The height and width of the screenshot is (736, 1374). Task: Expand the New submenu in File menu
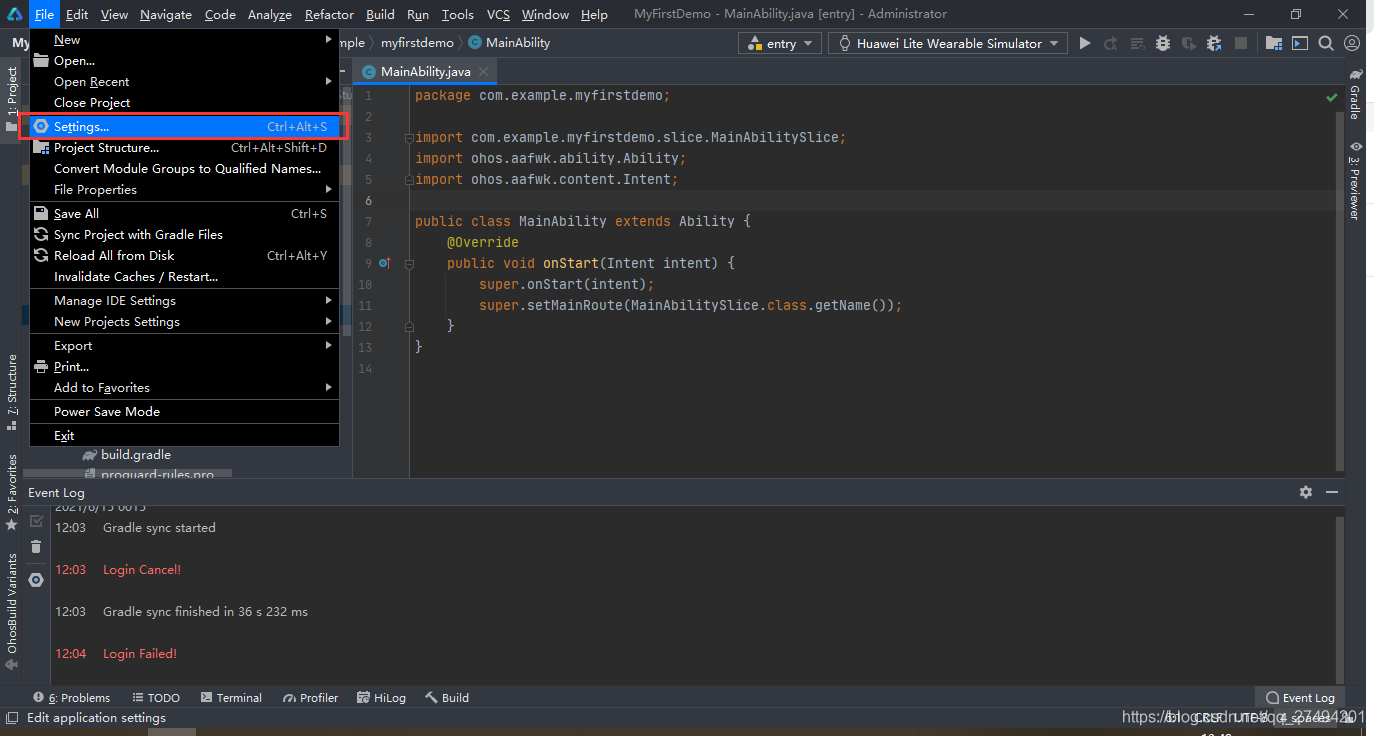(184, 40)
